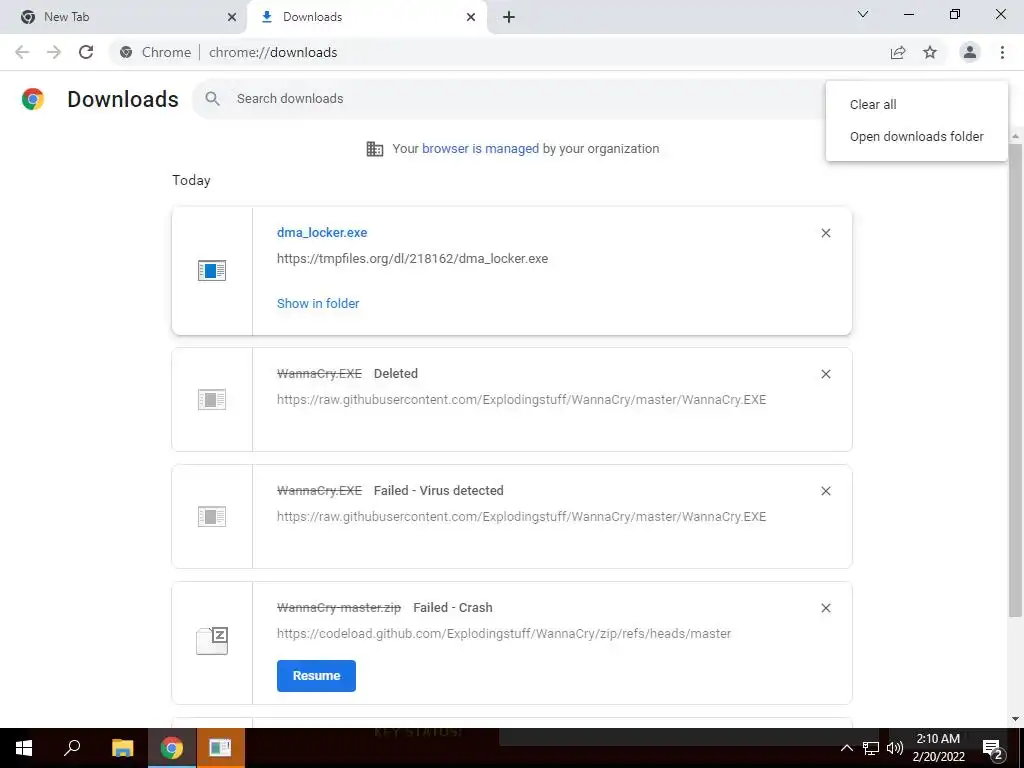Remove the Deleted WannaCry.EXE entry
The width and height of the screenshot is (1024, 768).
tap(826, 374)
